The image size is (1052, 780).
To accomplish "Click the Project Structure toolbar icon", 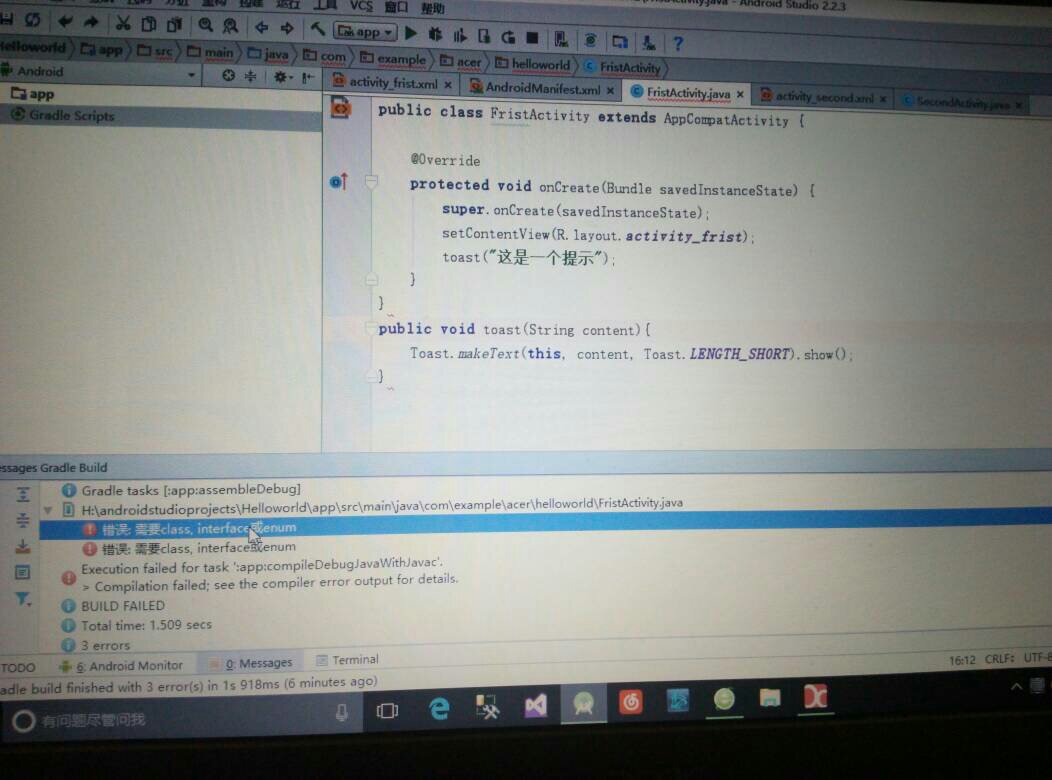I will tap(619, 42).
